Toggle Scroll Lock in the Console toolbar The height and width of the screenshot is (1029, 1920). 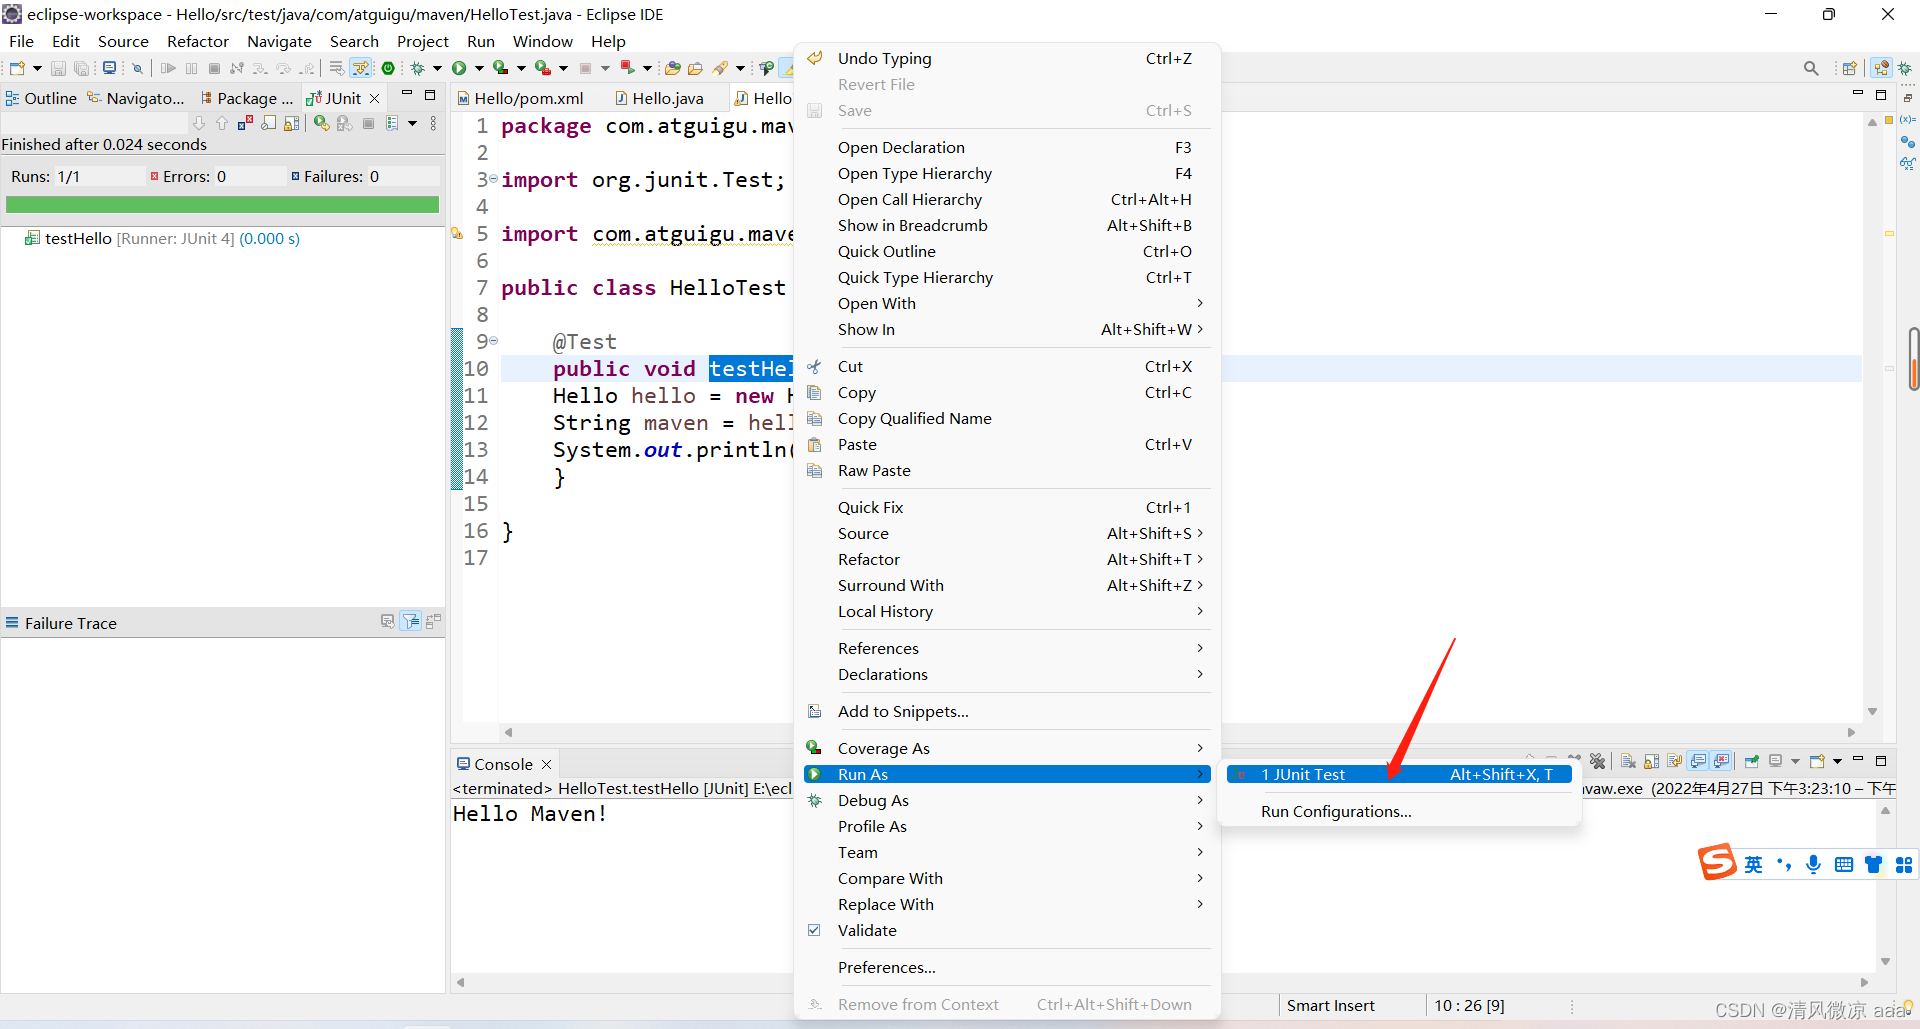click(x=1651, y=761)
